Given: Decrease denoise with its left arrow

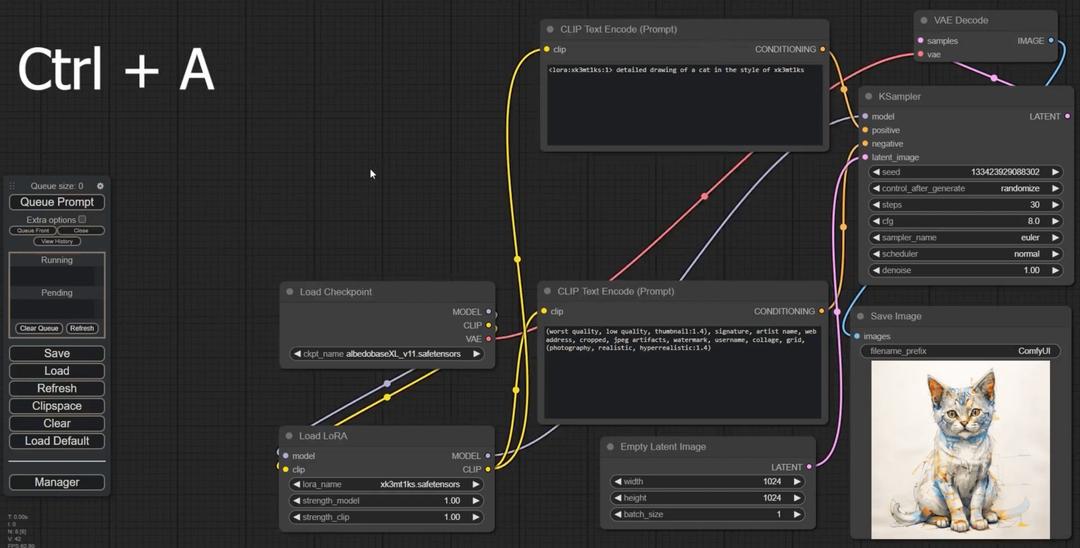Looking at the screenshot, I should pyautogui.click(x=876, y=271).
